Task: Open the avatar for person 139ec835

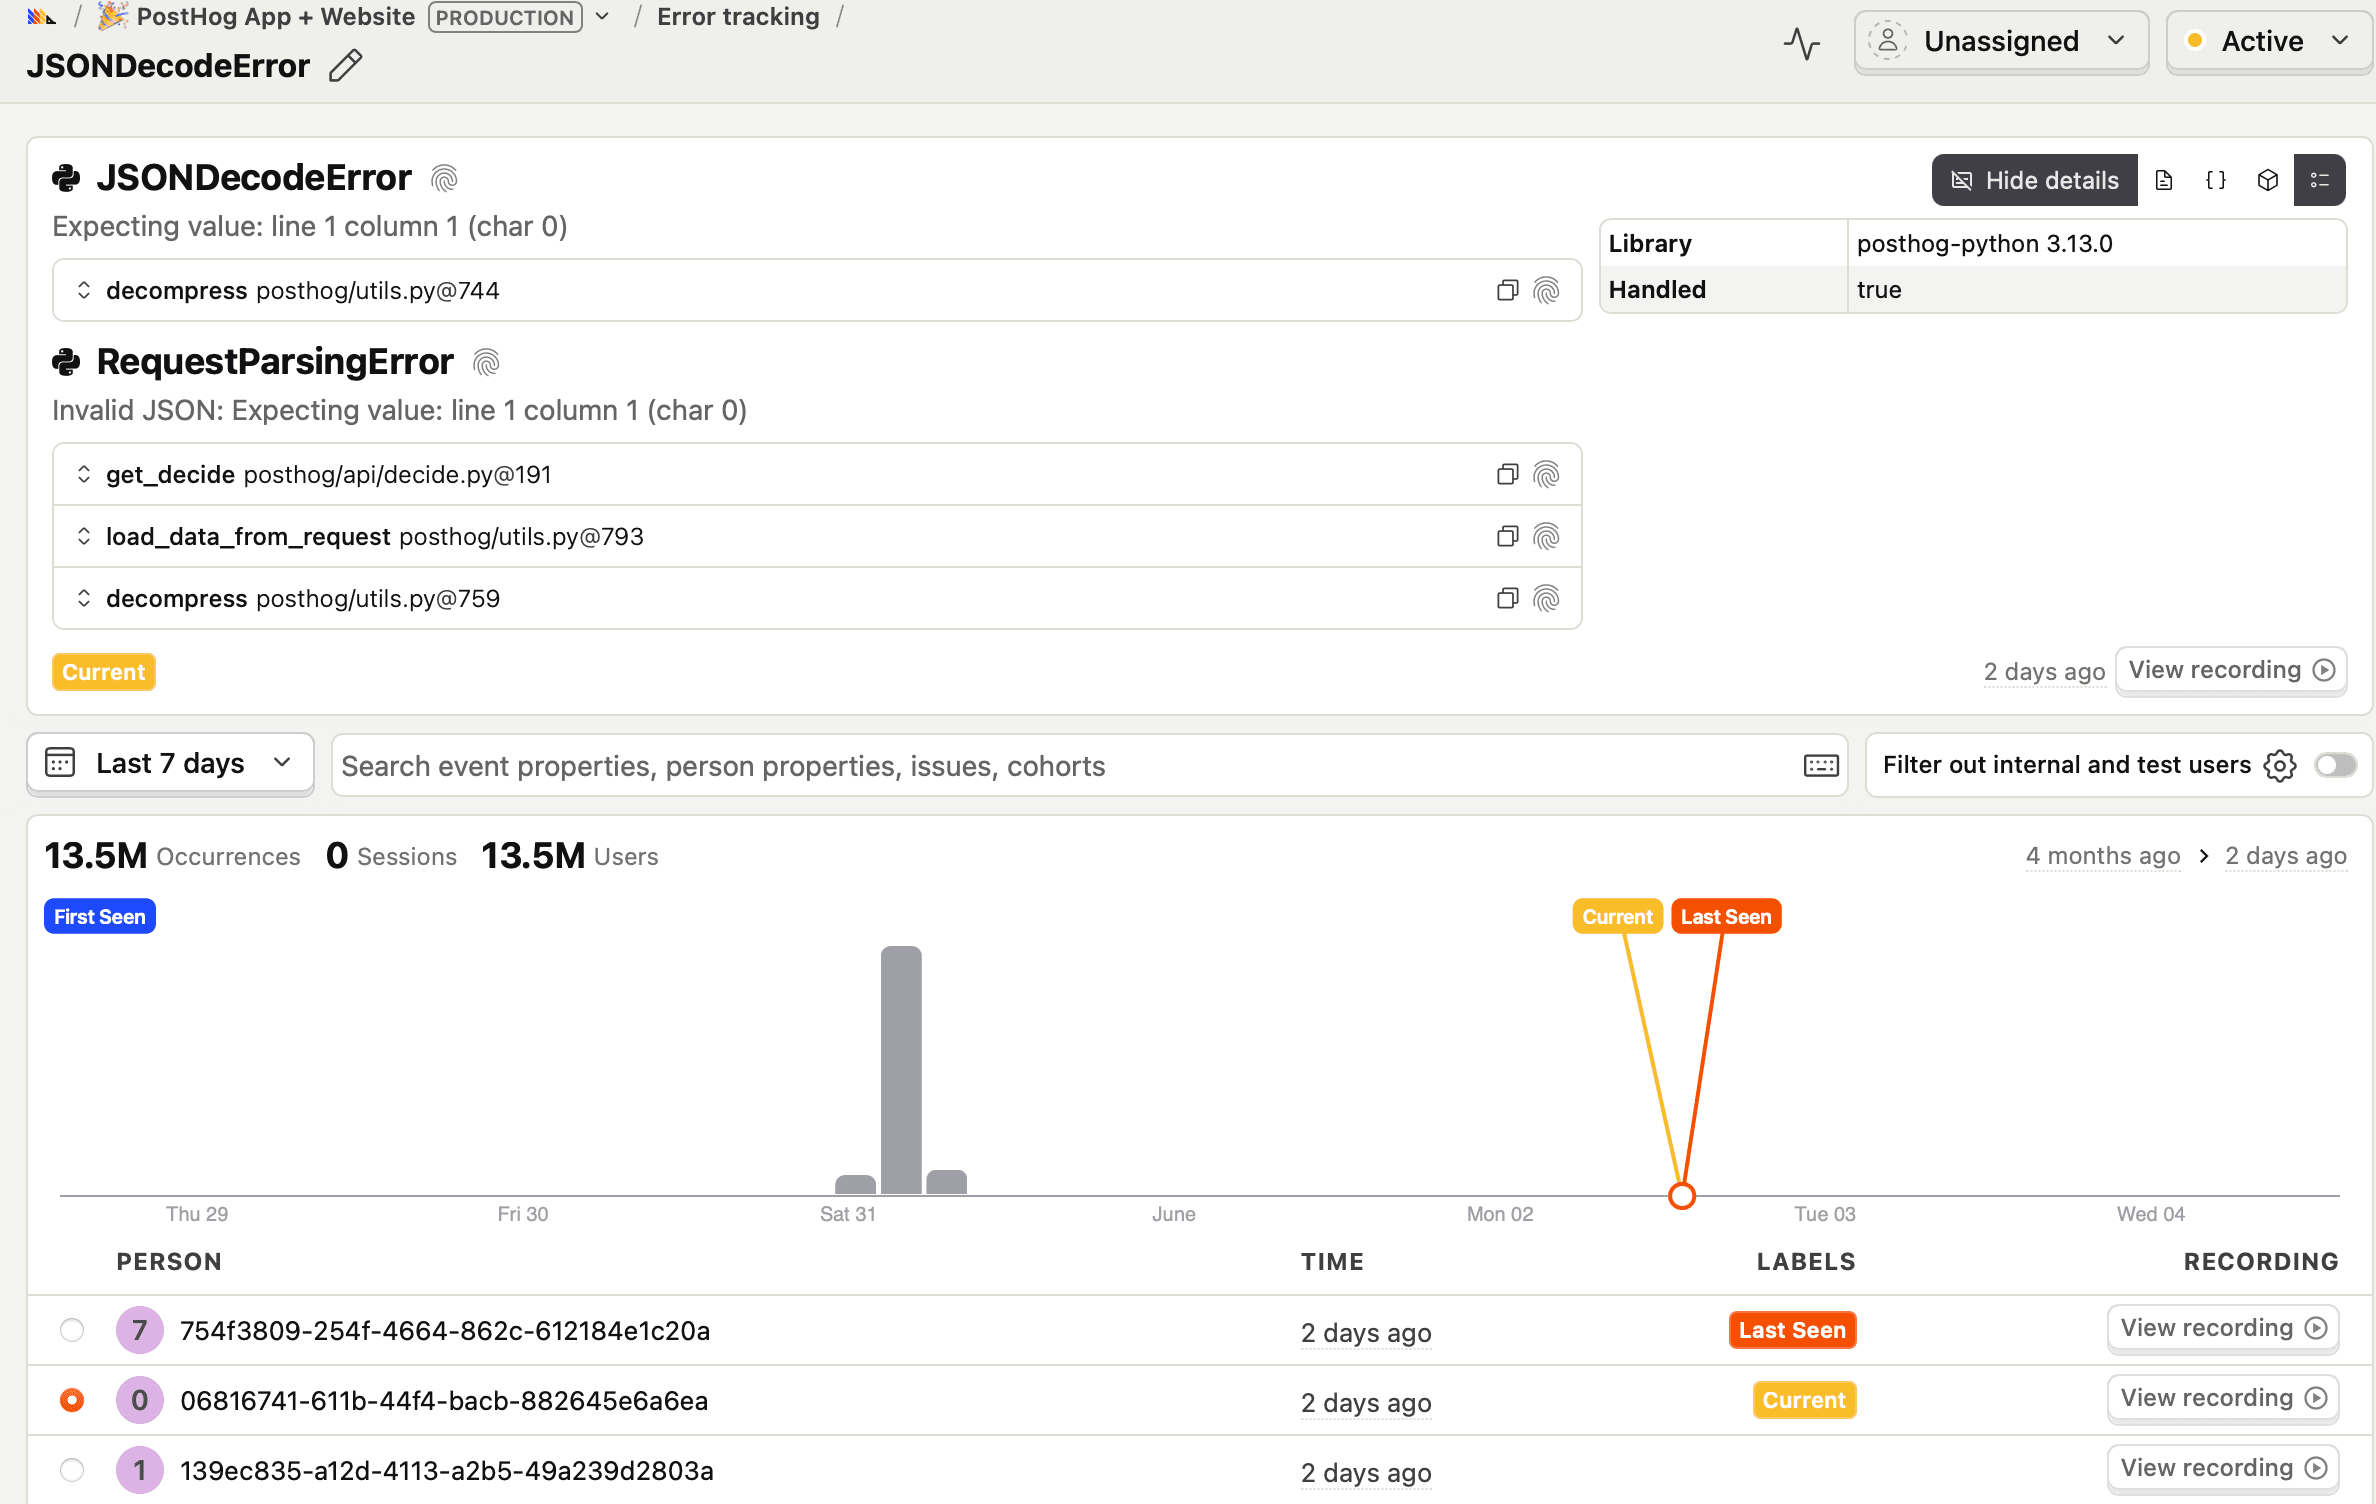Action: 140,1470
